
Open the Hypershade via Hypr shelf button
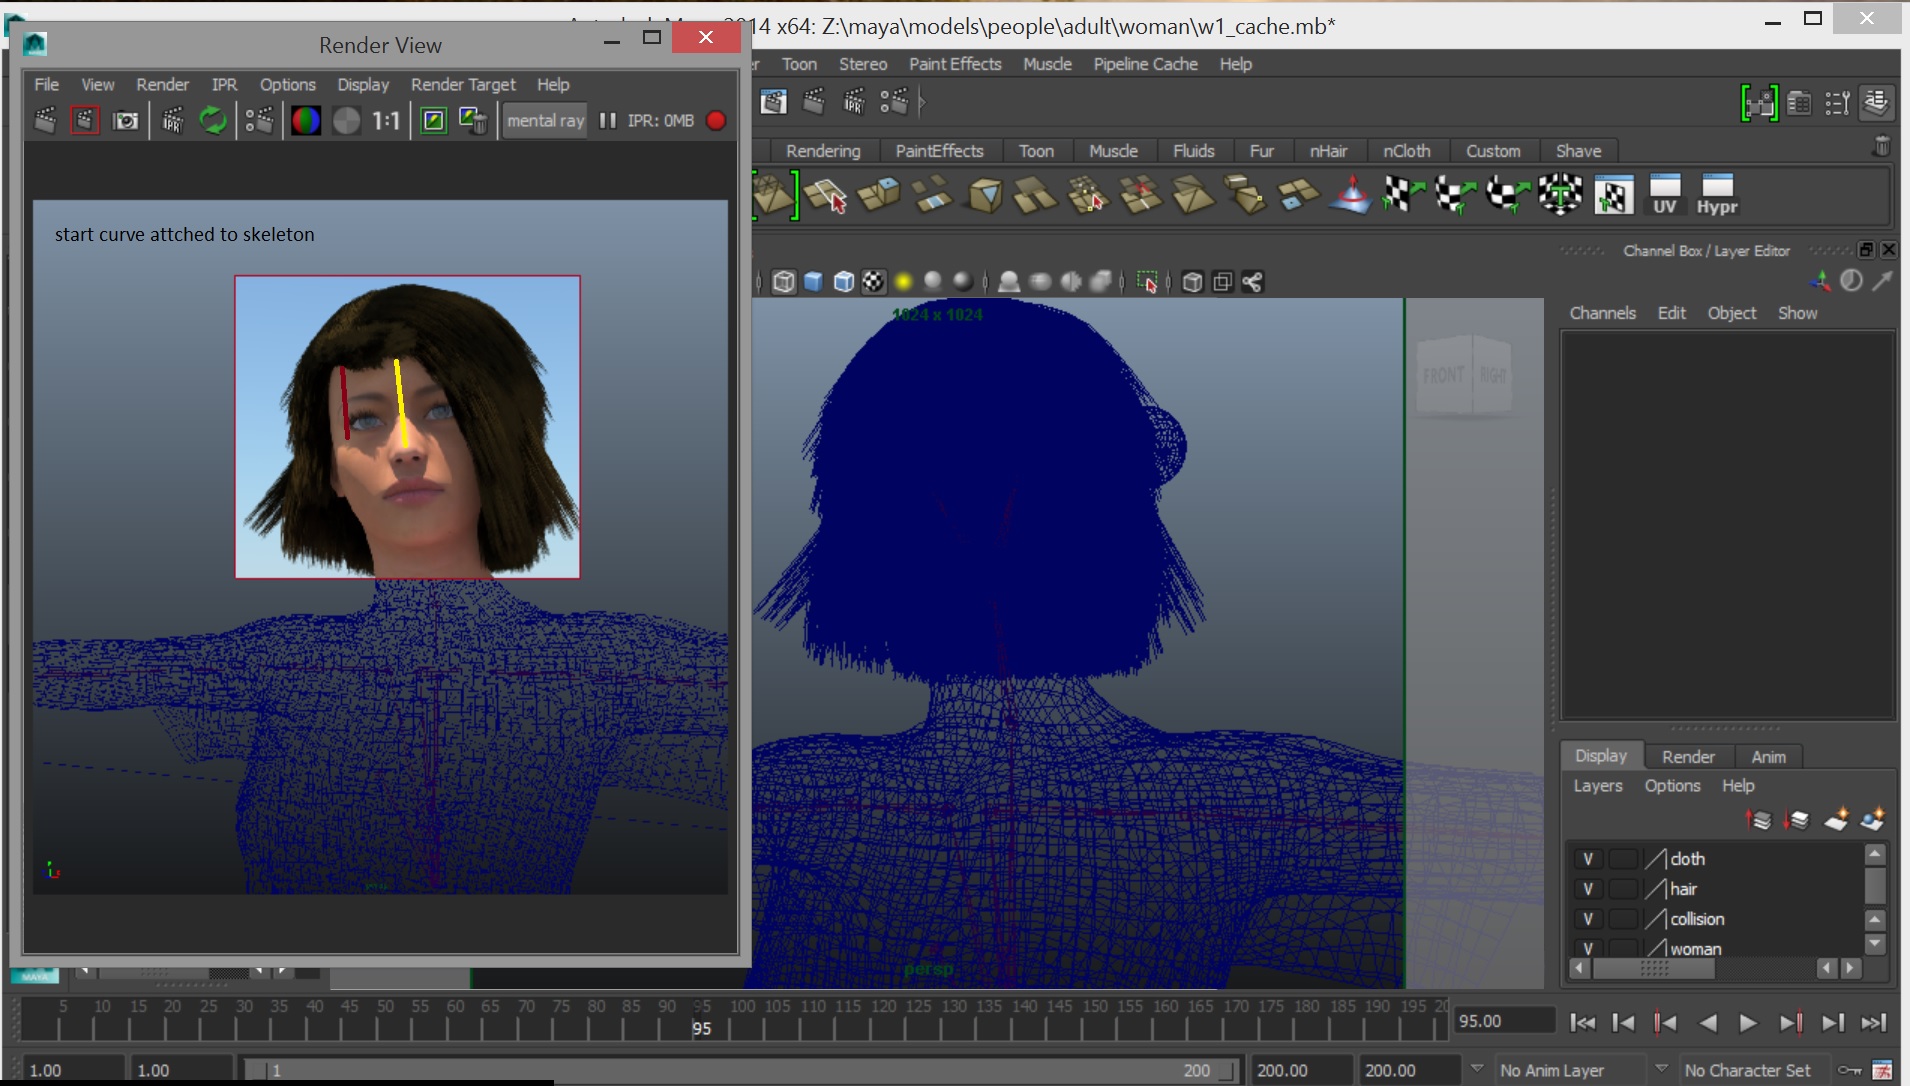click(x=1717, y=195)
